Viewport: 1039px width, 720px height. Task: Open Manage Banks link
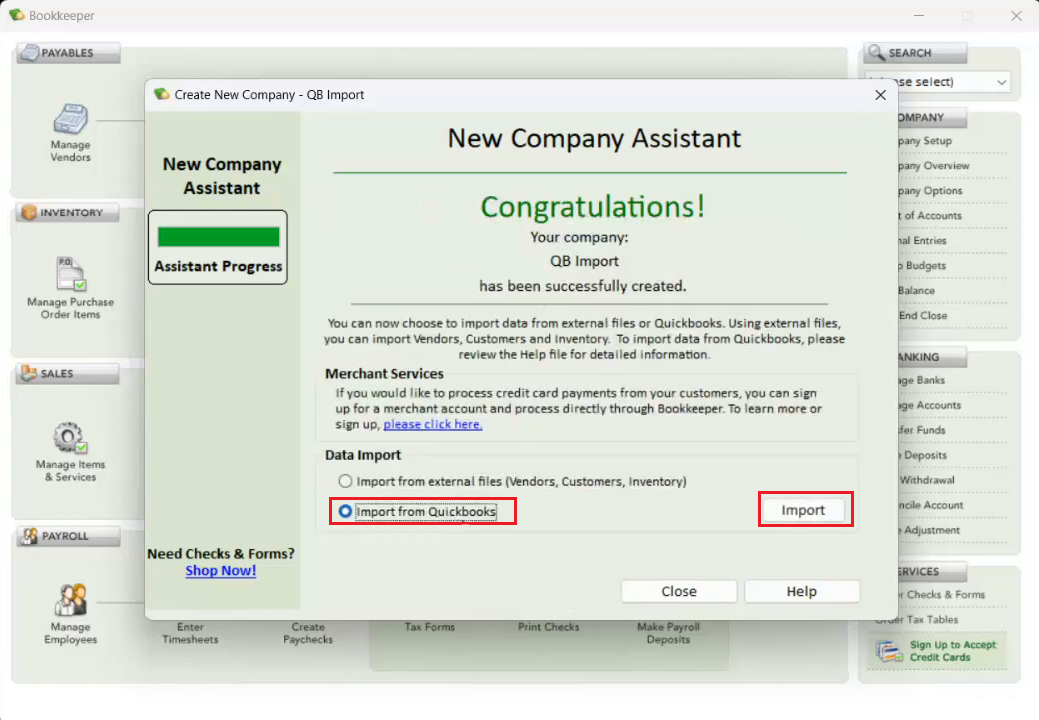tap(921, 380)
